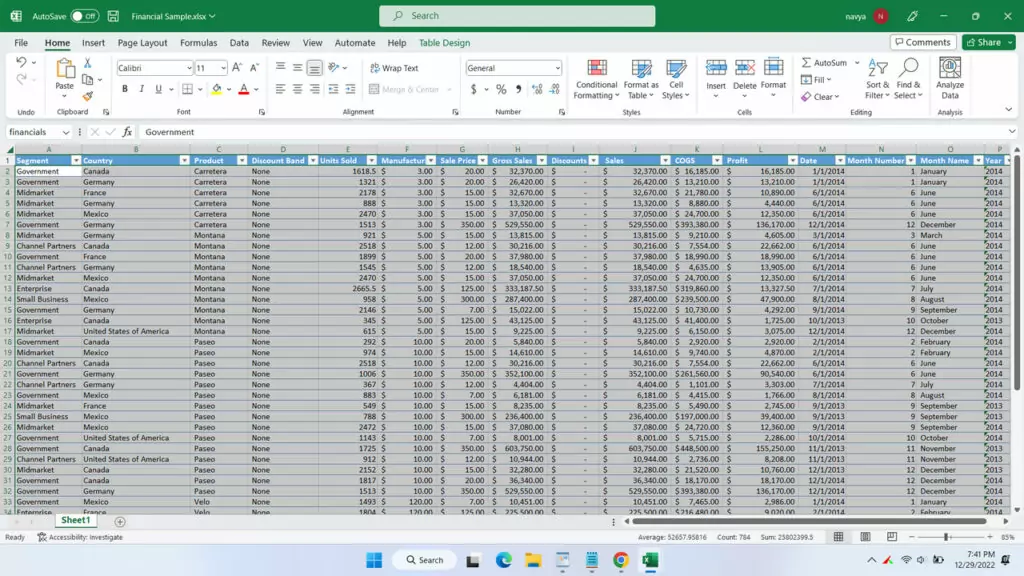Apply Italic formatting

[x=141, y=89]
